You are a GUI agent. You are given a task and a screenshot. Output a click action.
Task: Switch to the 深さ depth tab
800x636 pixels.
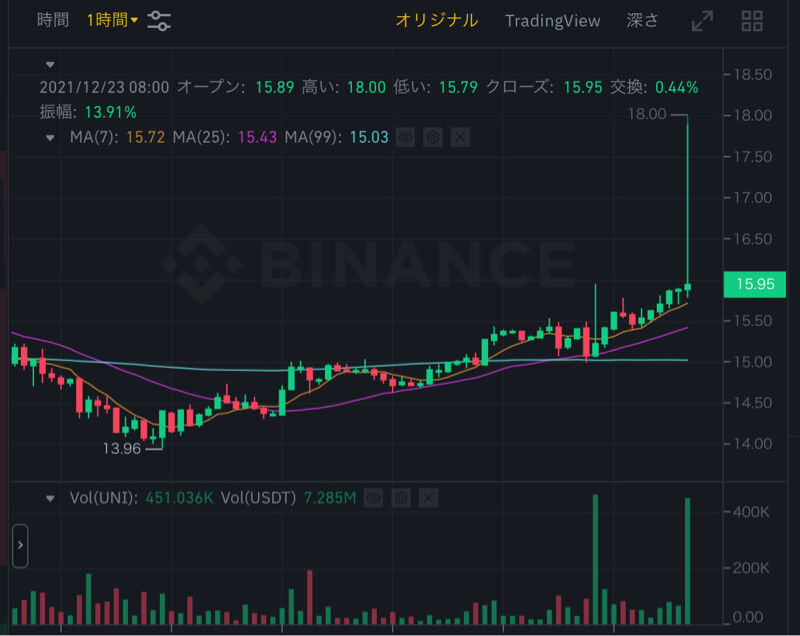click(x=642, y=20)
